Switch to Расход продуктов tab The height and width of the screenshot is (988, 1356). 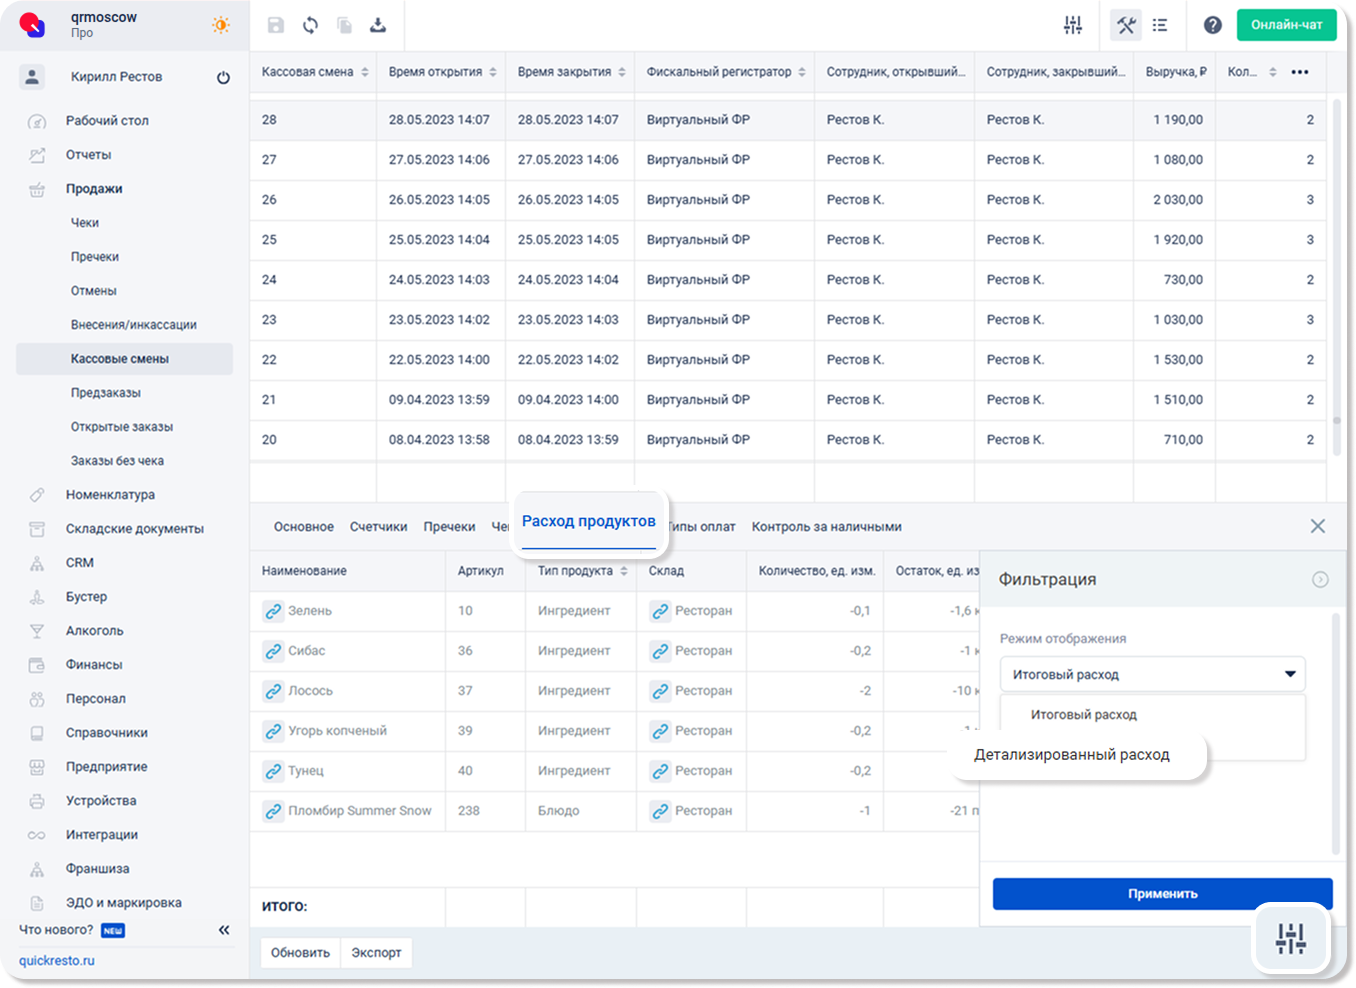(589, 521)
